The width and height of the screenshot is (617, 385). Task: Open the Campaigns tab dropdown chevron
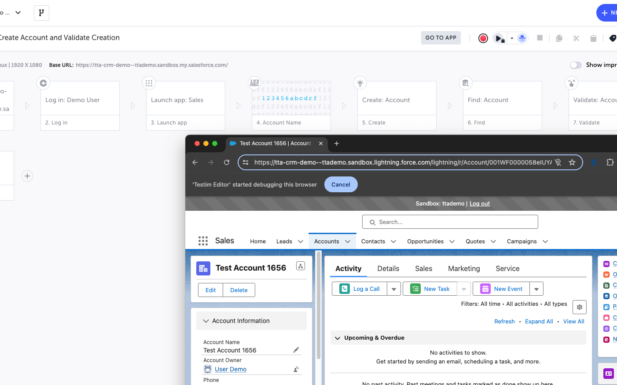[545, 241]
